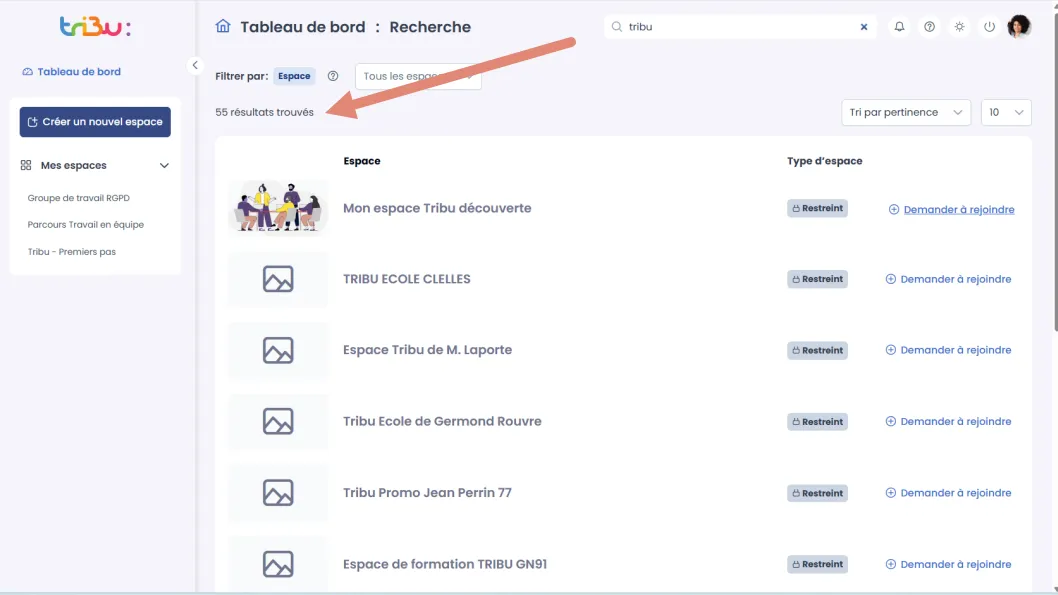Viewport: 1058px width, 595px height.
Task: Click the Recherche breadcrumb title
Action: tap(430, 27)
